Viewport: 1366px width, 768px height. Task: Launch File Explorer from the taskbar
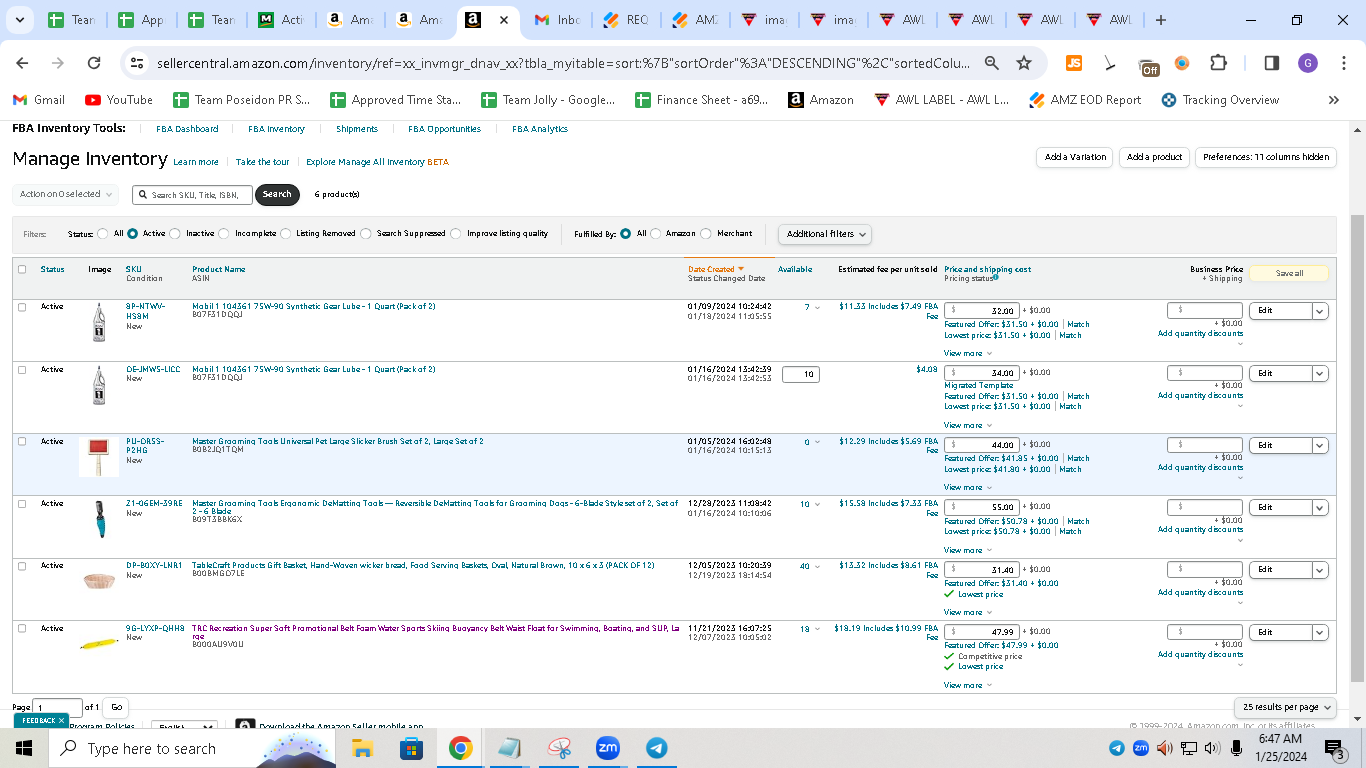(x=362, y=748)
